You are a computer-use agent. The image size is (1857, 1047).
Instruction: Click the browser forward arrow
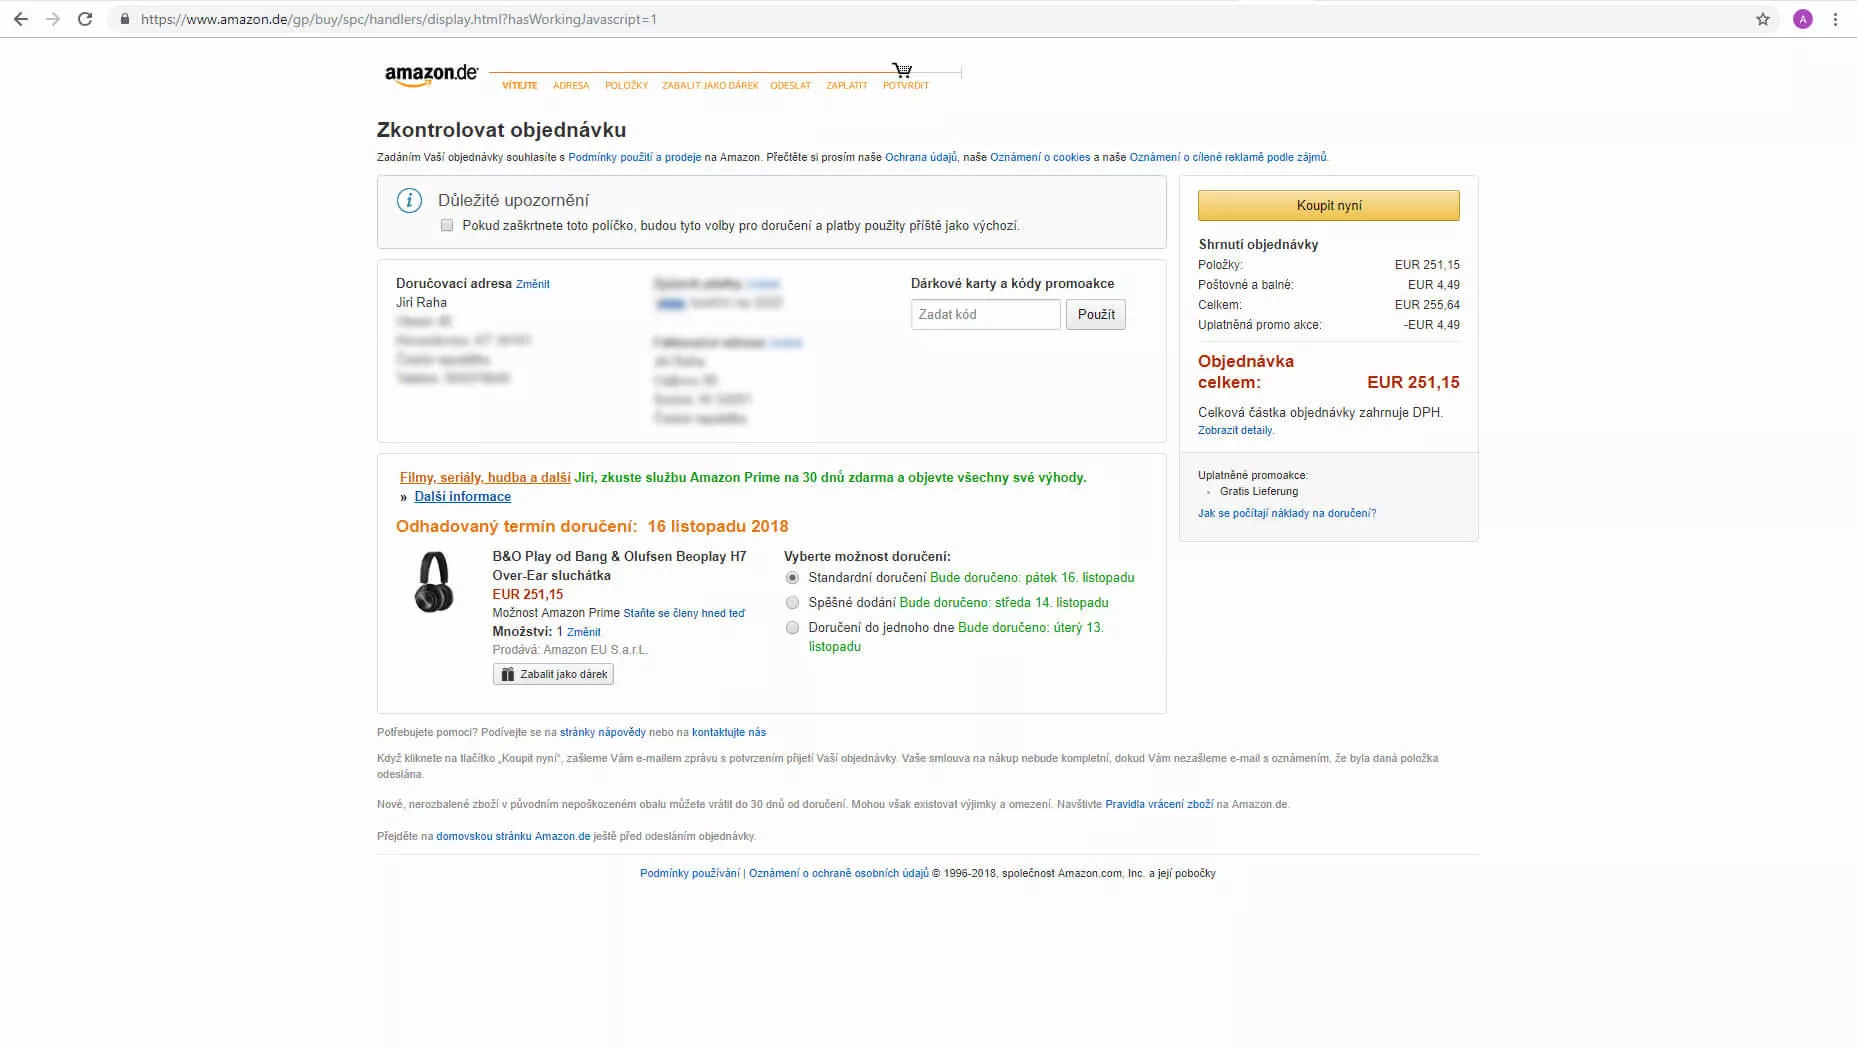[53, 19]
